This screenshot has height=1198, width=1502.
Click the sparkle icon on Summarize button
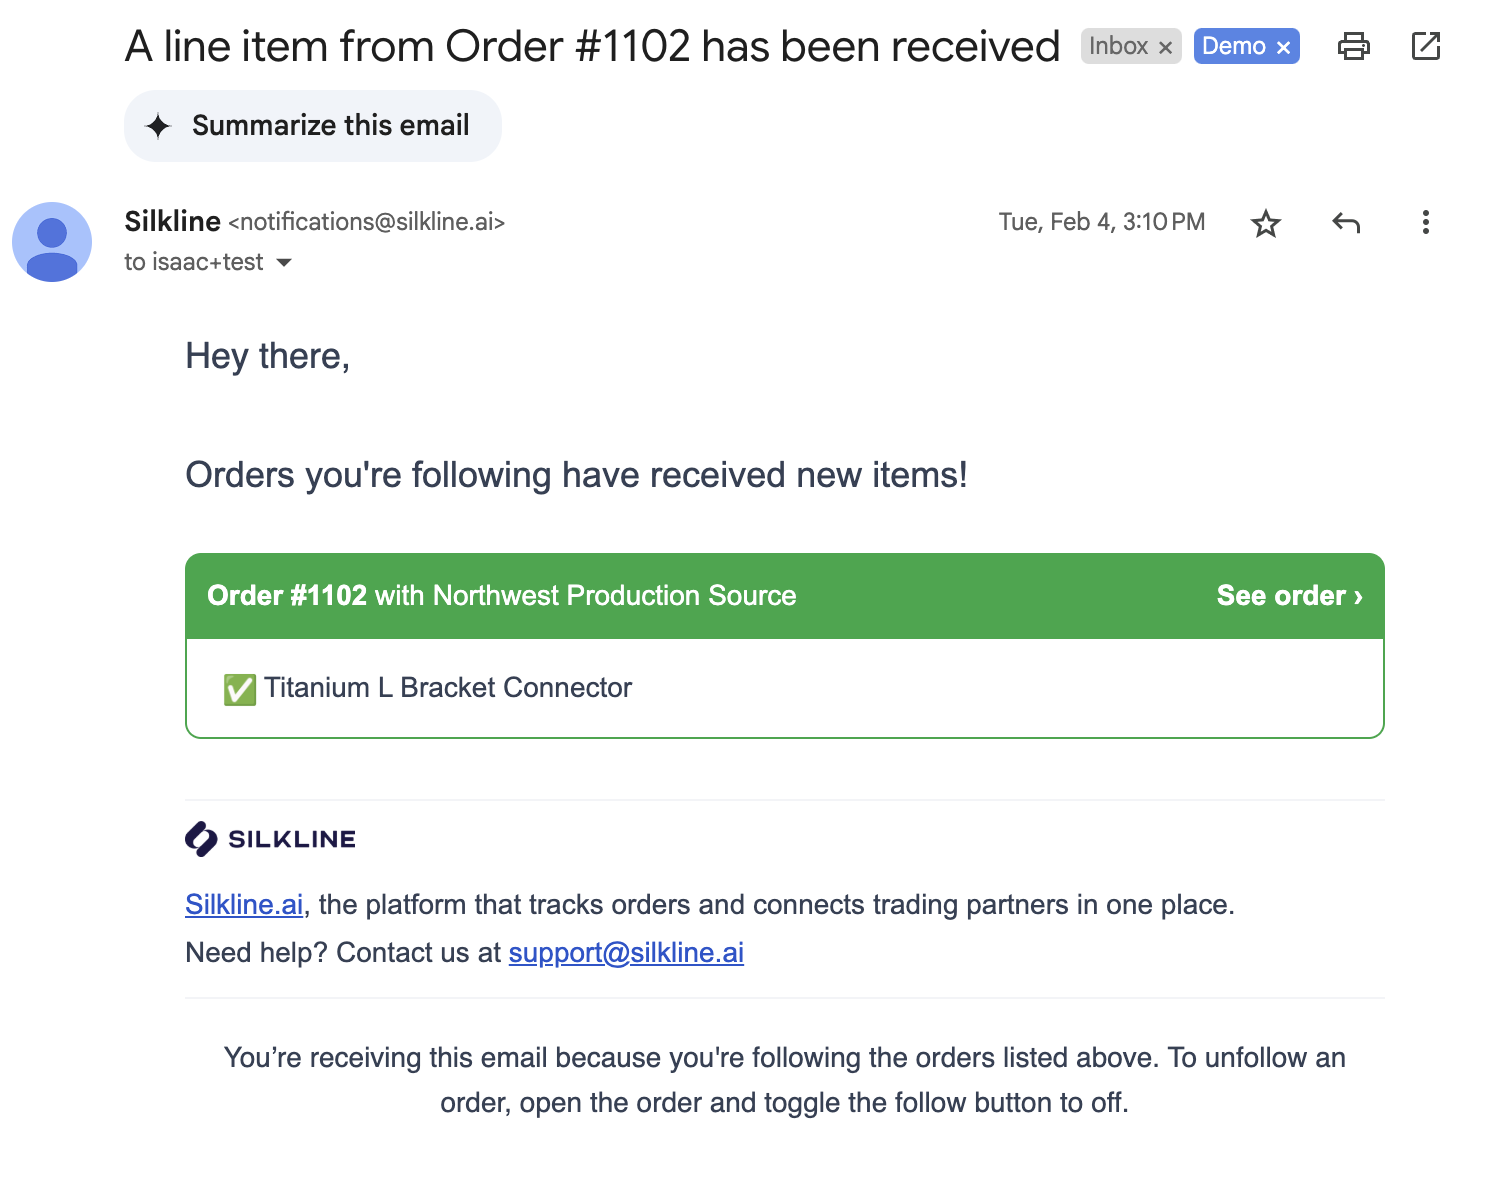pyautogui.click(x=158, y=126)
